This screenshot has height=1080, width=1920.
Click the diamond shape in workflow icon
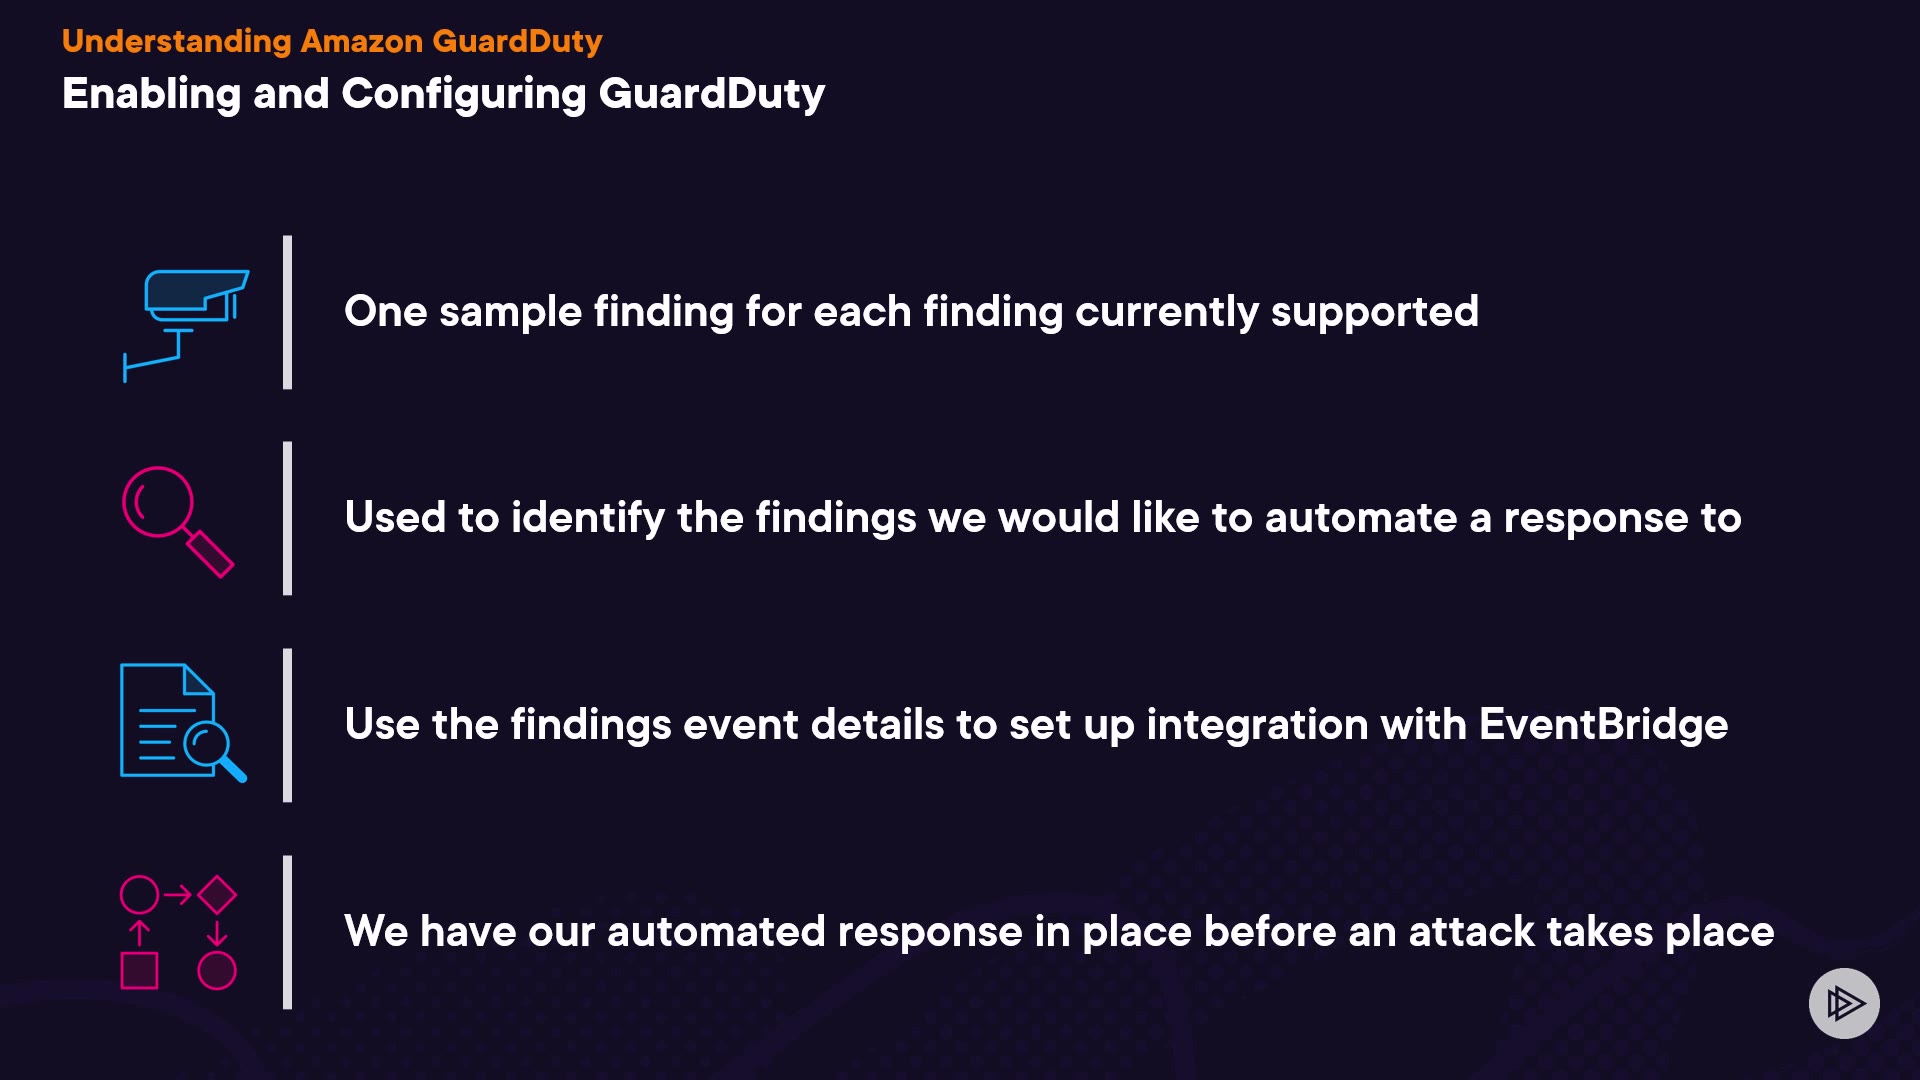[x=217, y=894]
